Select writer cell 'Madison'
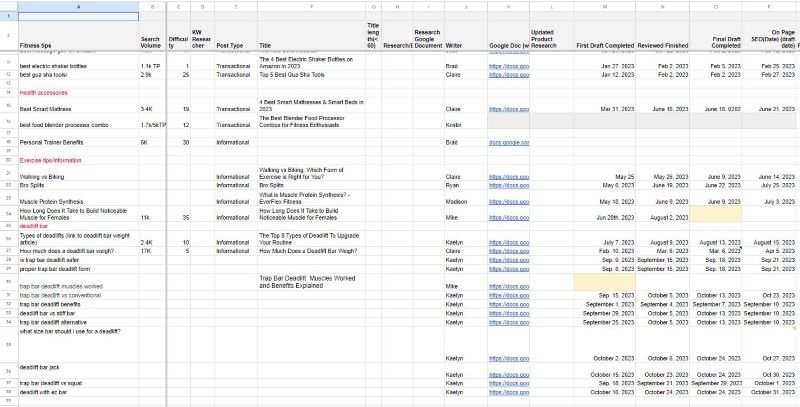Screen dimensions: 800x407 tap(465, 198)
